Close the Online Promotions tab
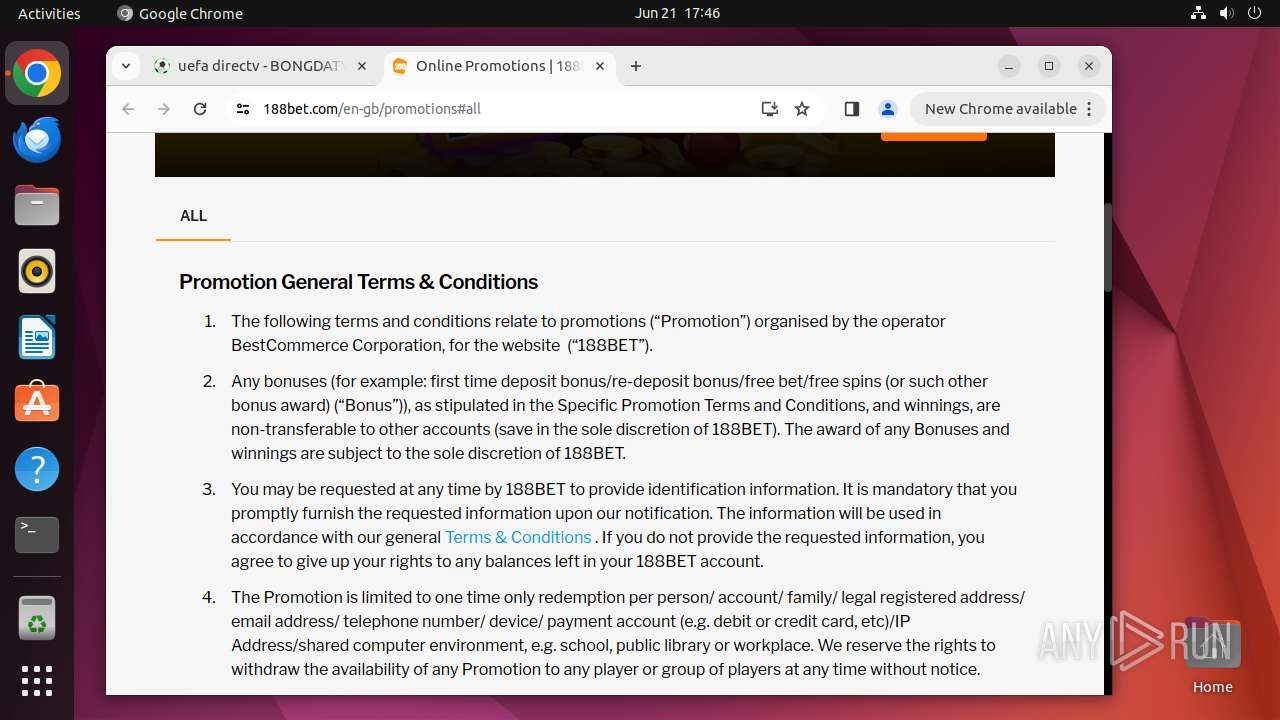The height and width of the screenshot is (720, 1280). pyautogui.click(x=600, y=66)
